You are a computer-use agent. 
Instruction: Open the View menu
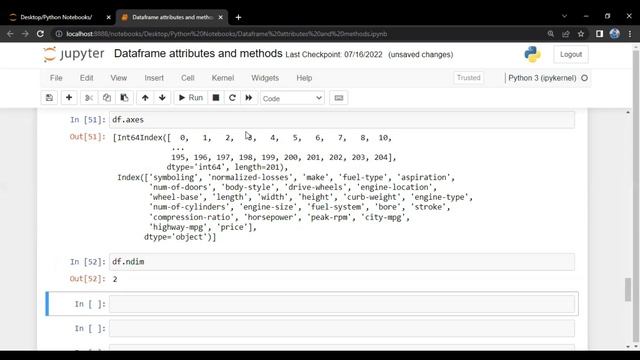119,78
